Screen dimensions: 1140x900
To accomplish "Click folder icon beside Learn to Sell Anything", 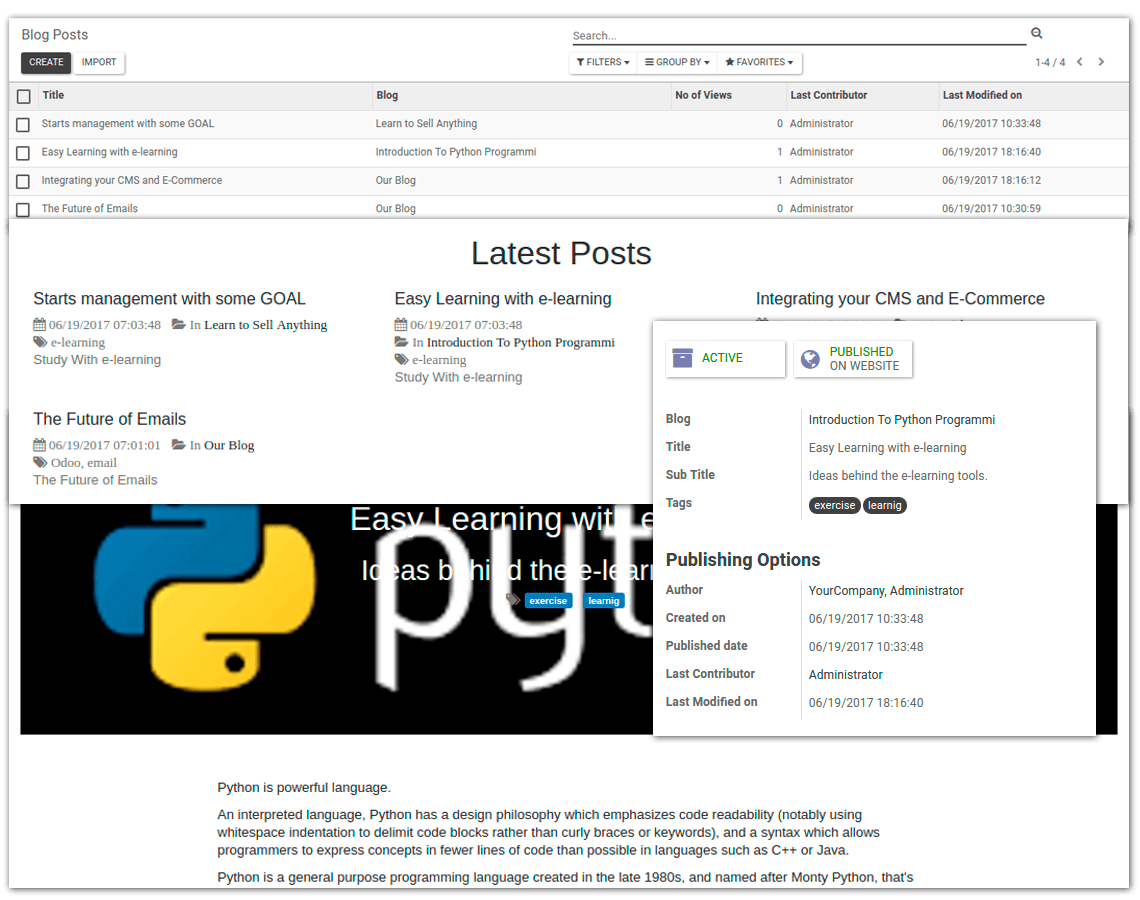I will coord(178,324).
